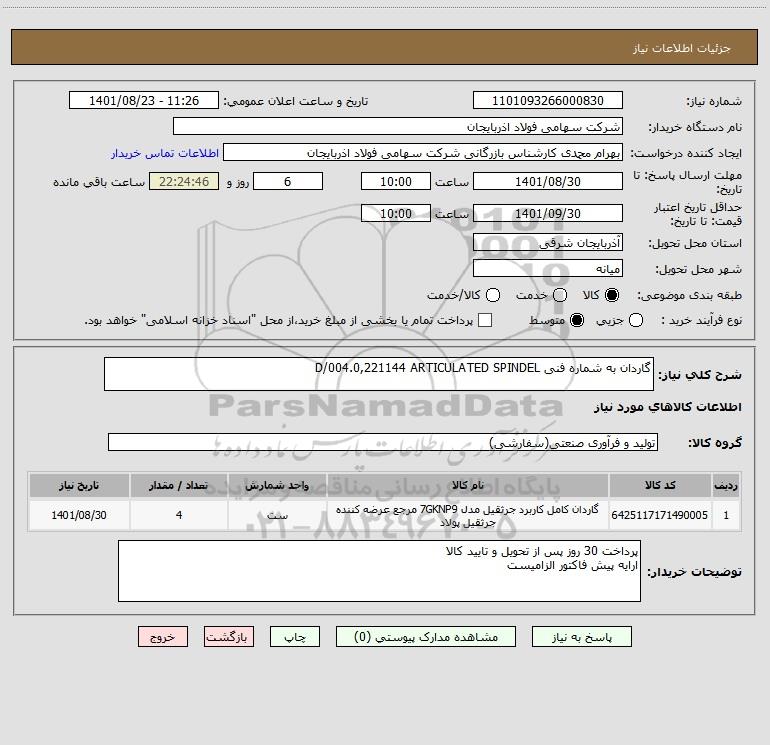Click the product name cell گاردان کامل
This screenshot has width=770, height=745.
(468, 515)
